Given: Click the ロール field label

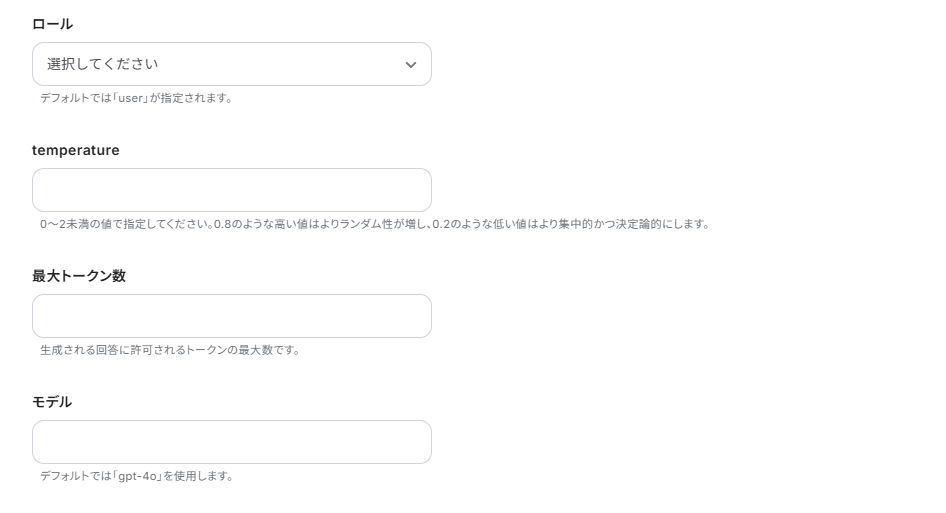Looking at the screenshot, I should [52, 24].
